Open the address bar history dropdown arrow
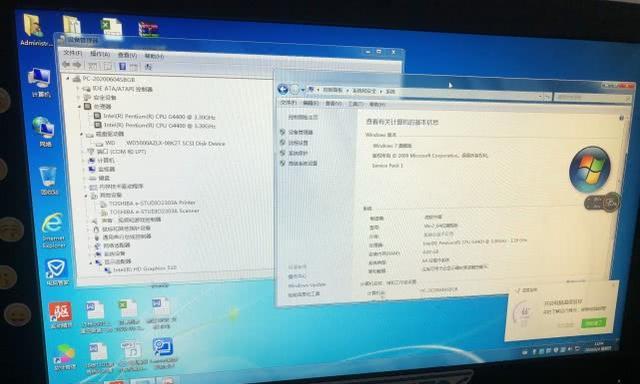The width and height of the screenshot is (640, 384). coord(540,96)
